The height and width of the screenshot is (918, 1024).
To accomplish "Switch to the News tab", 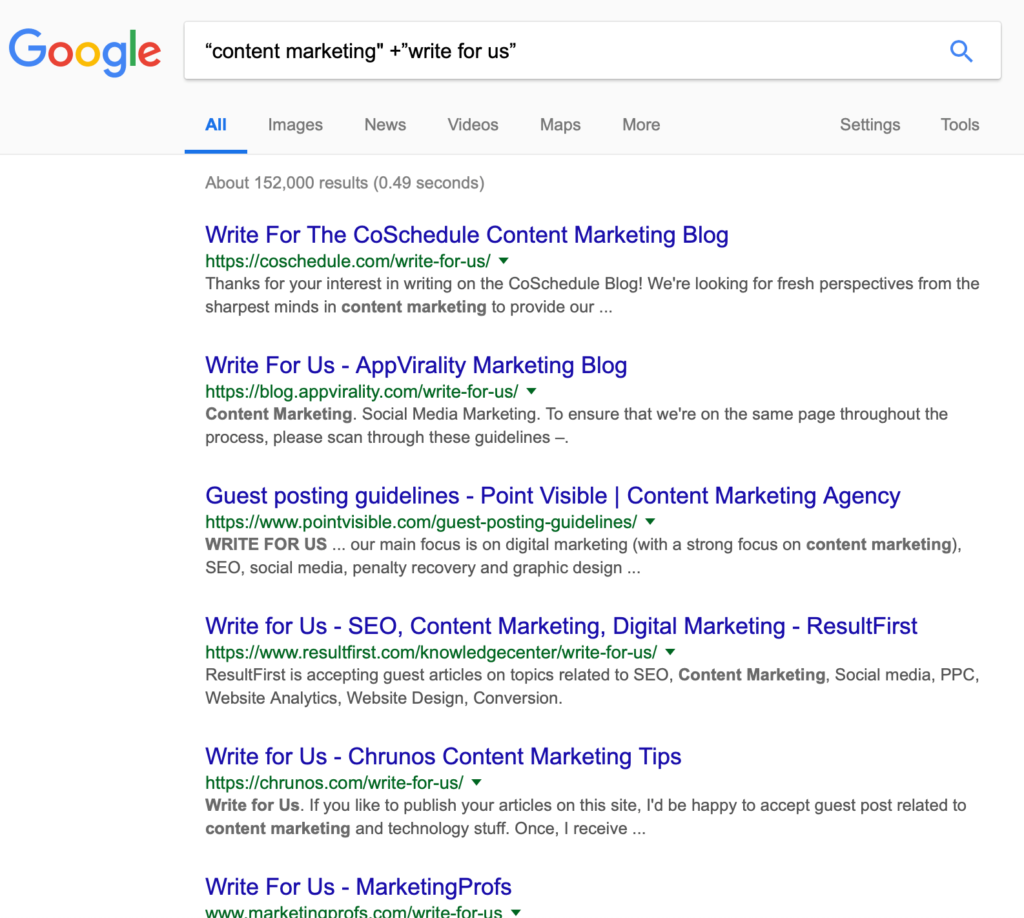I will (385, 125).
